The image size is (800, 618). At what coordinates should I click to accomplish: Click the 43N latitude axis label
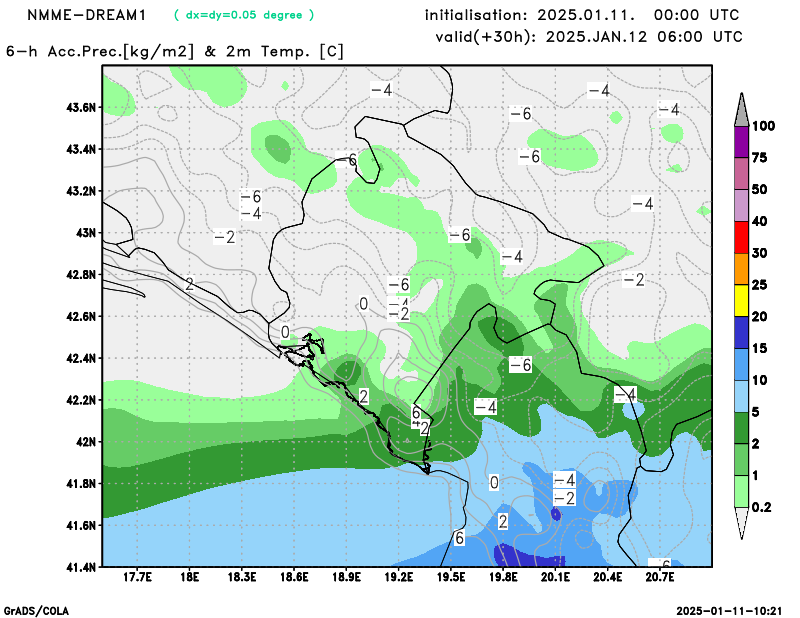(86, 233)
